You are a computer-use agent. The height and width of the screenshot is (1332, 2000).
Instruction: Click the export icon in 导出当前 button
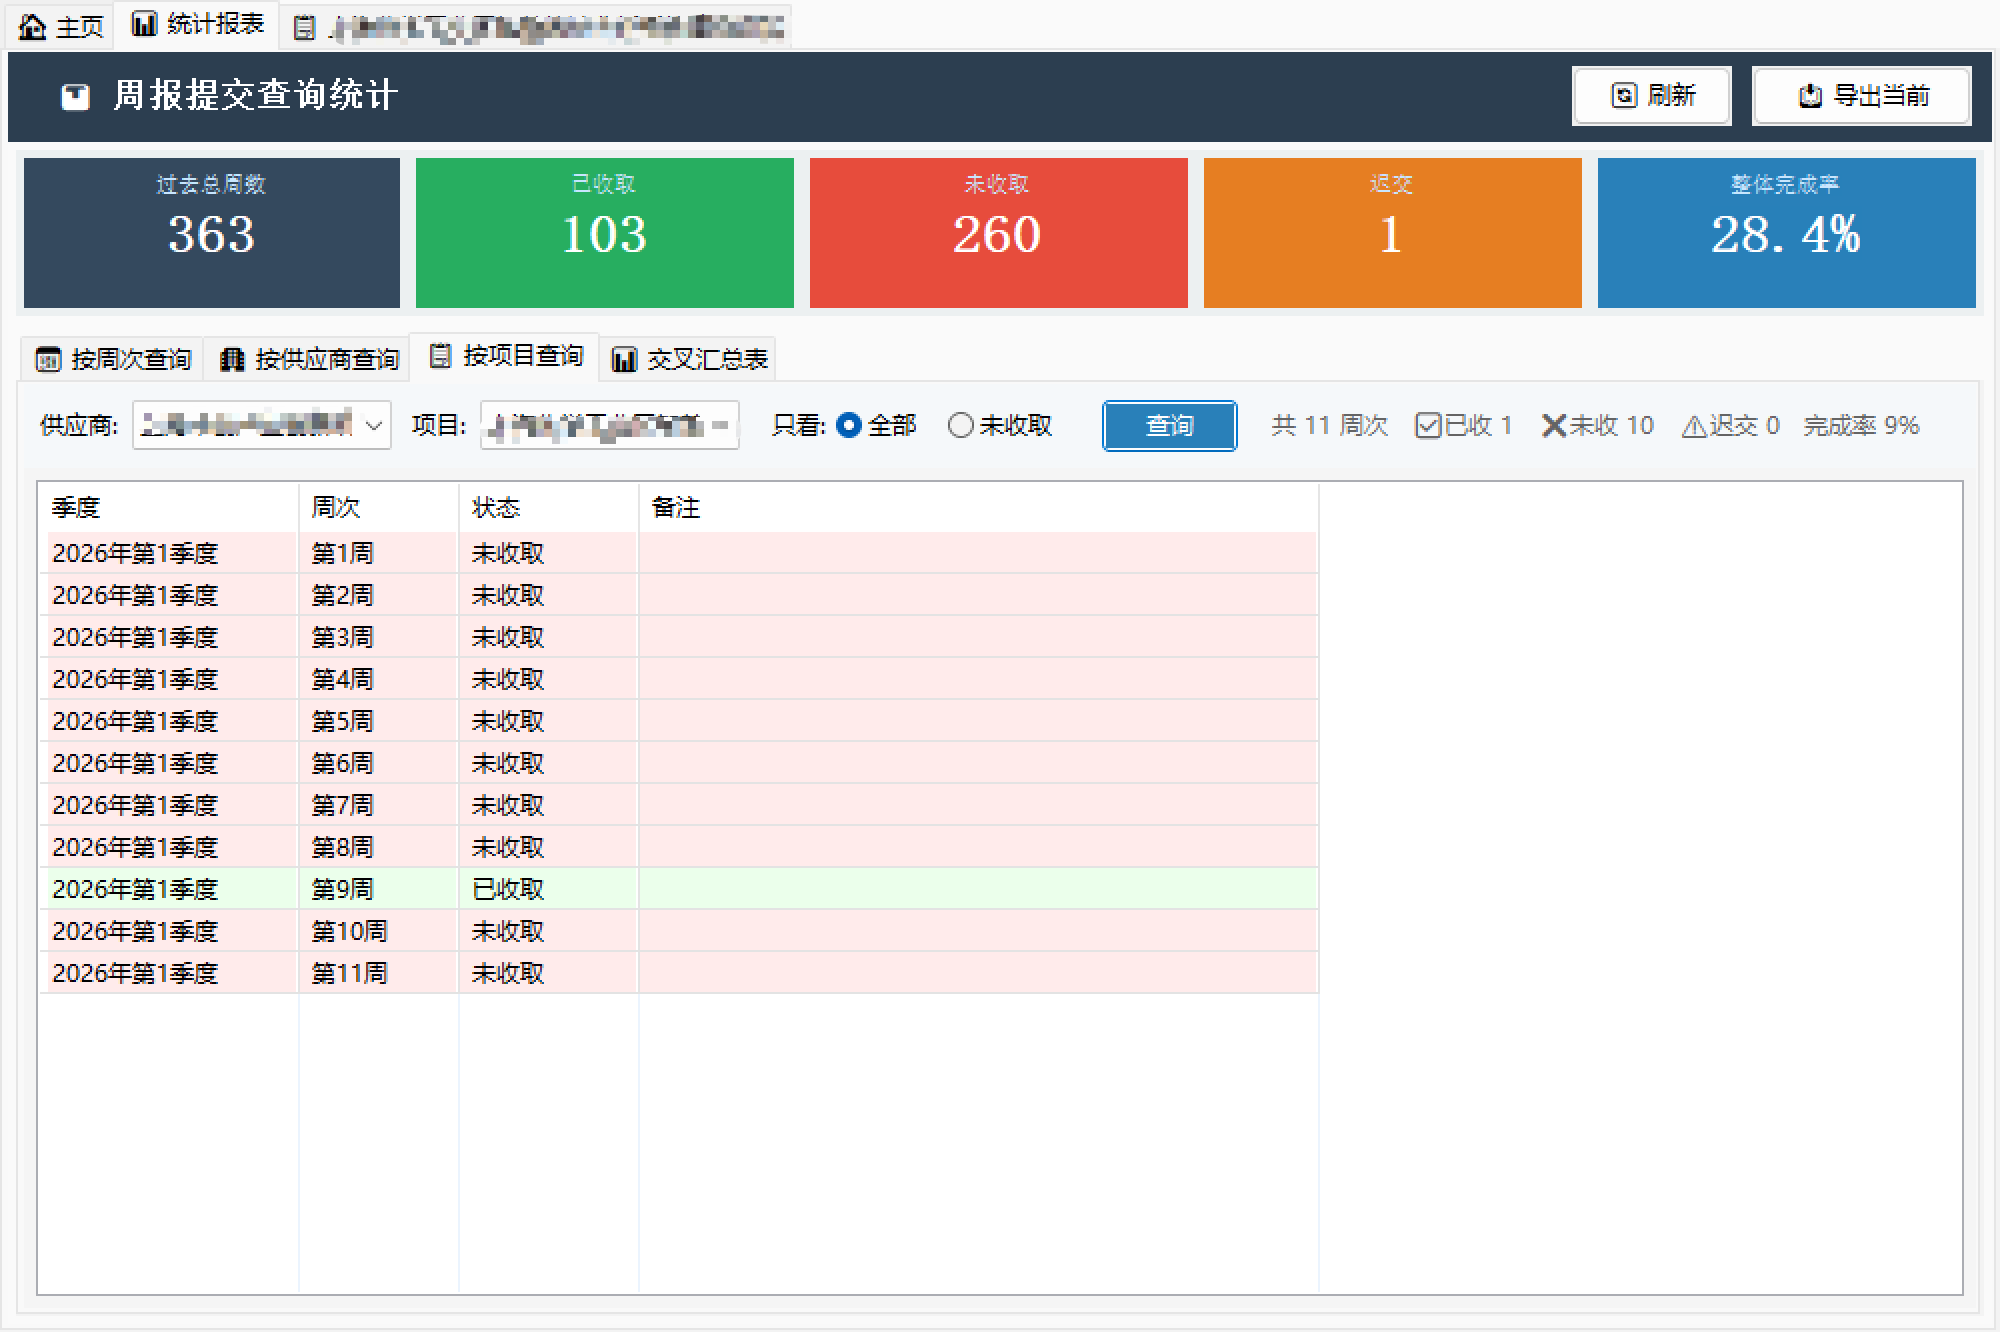click(x=1810, y=96)
